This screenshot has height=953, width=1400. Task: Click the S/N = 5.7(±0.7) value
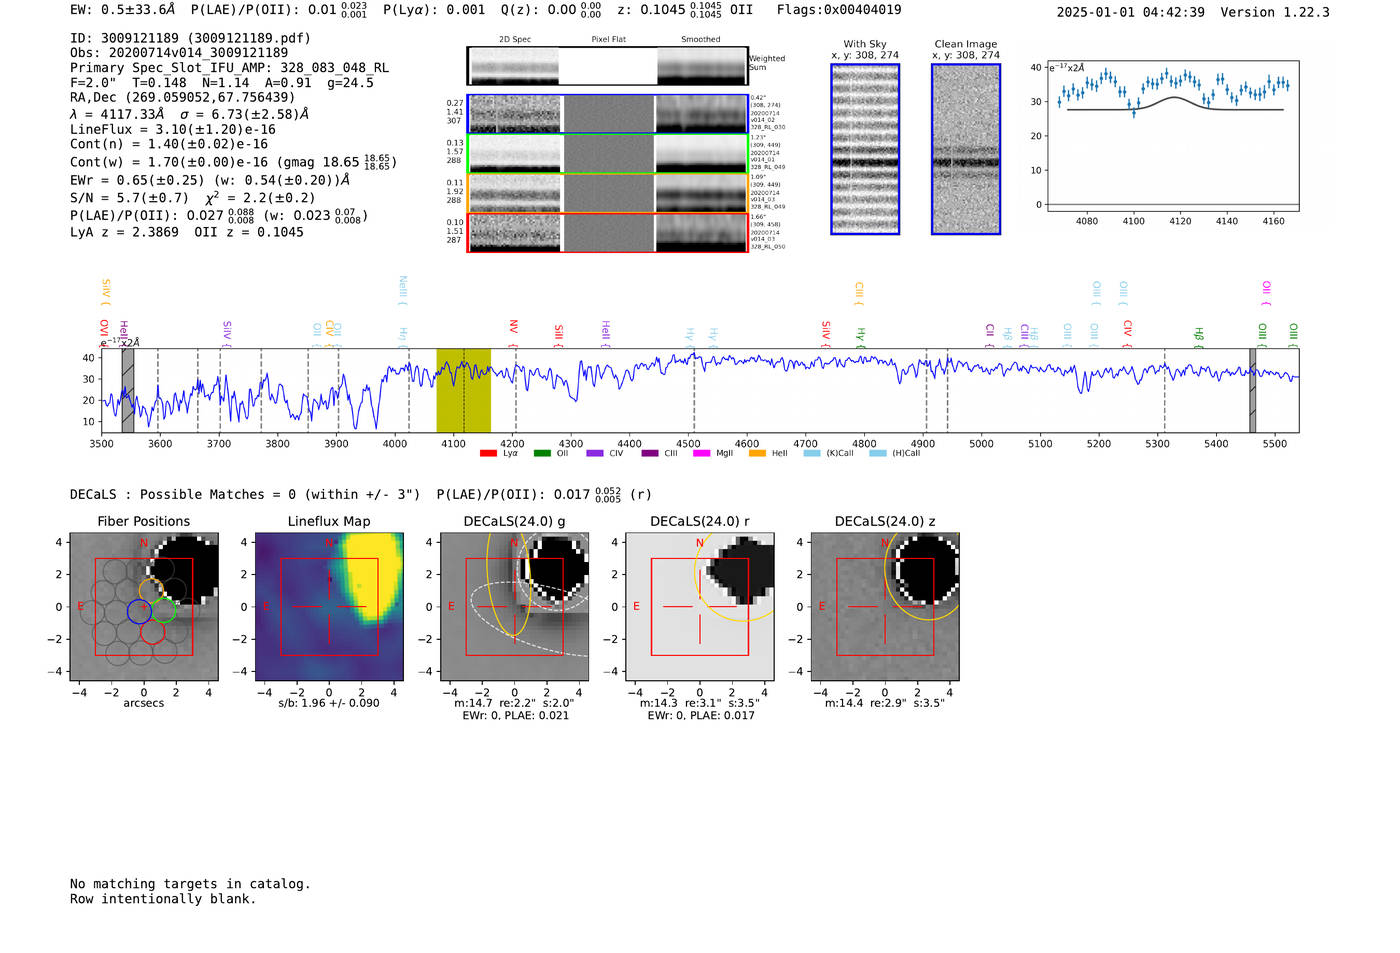[x=129, y=198]
